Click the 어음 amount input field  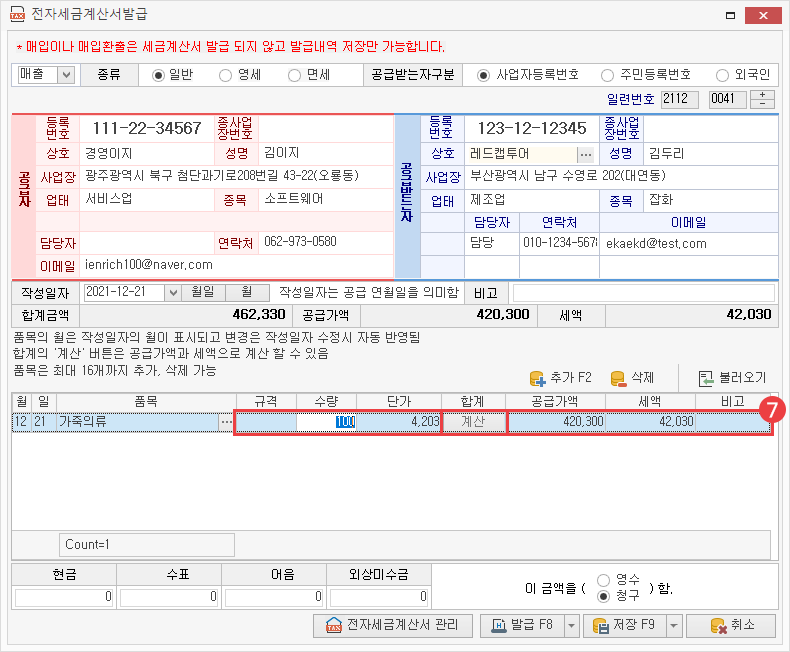(x=274, y=597)
